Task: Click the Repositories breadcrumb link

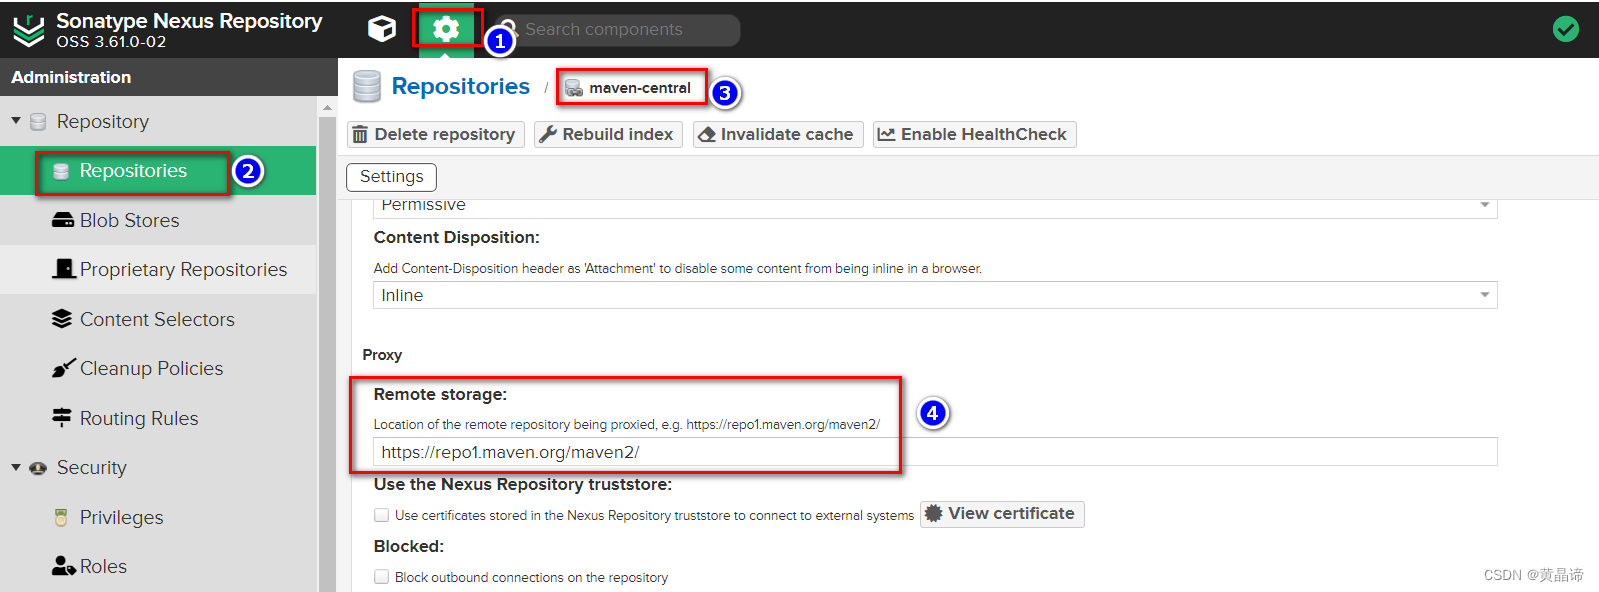Action: pyautogui.click(x=460, y=86)
